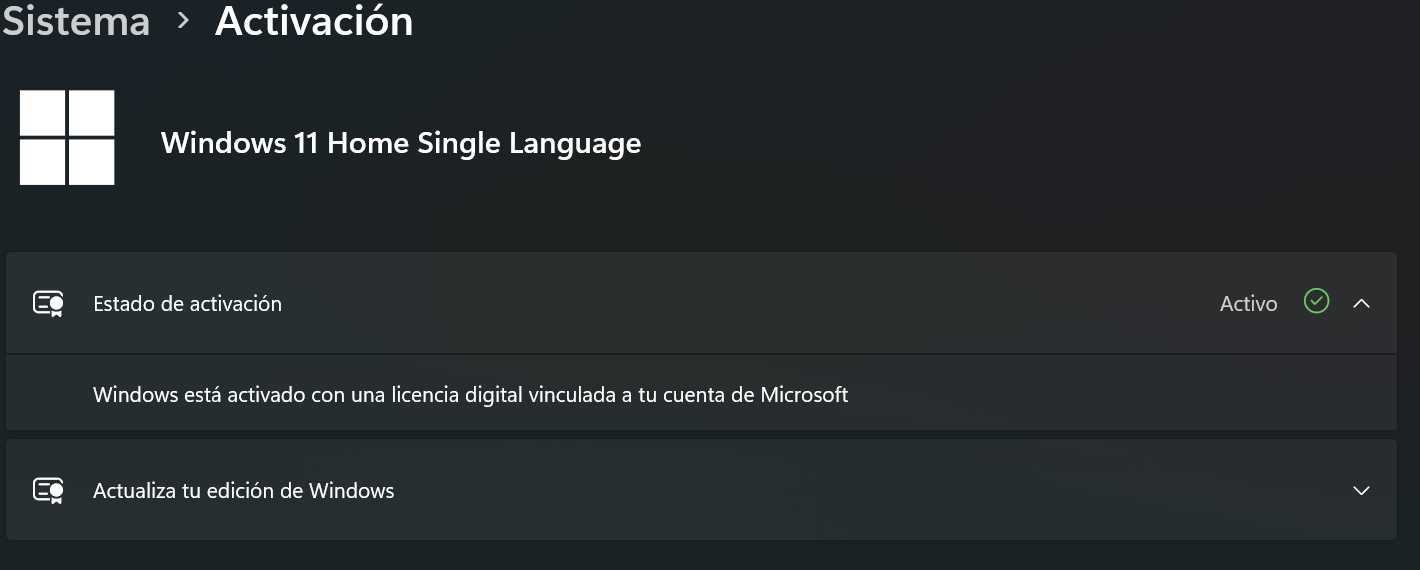This screenshot has width=1420, height=570.
Task: Click the upper-left pane of the Windows logo
Action: pos(43,113)
